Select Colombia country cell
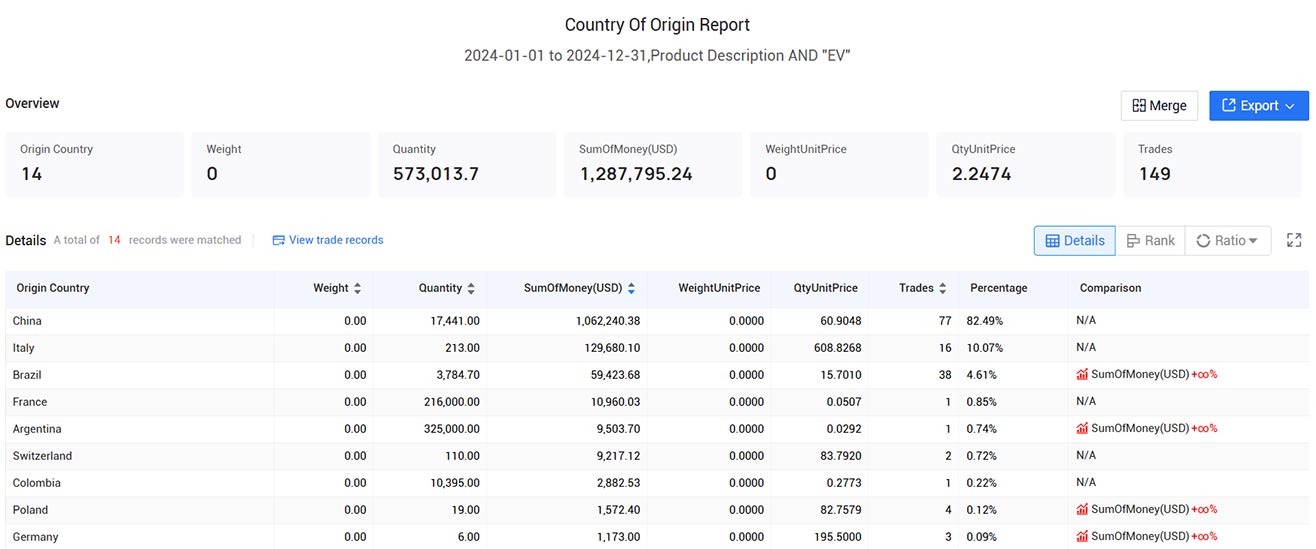The image size is (1316, 549). pyautogui.click(x=37, y=483)
